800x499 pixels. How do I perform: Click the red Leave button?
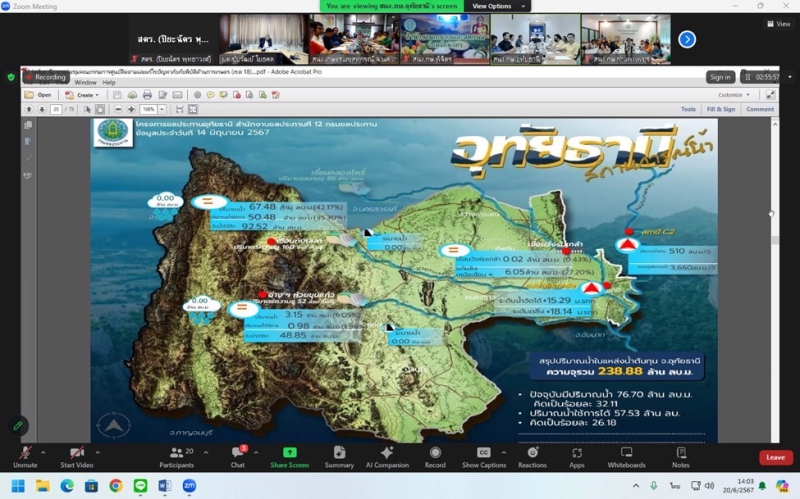coord(774,457)
